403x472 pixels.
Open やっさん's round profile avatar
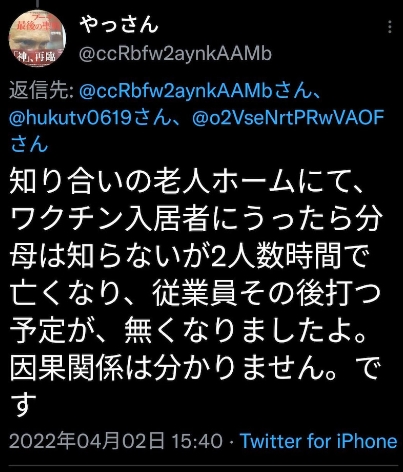coord(36,38)
